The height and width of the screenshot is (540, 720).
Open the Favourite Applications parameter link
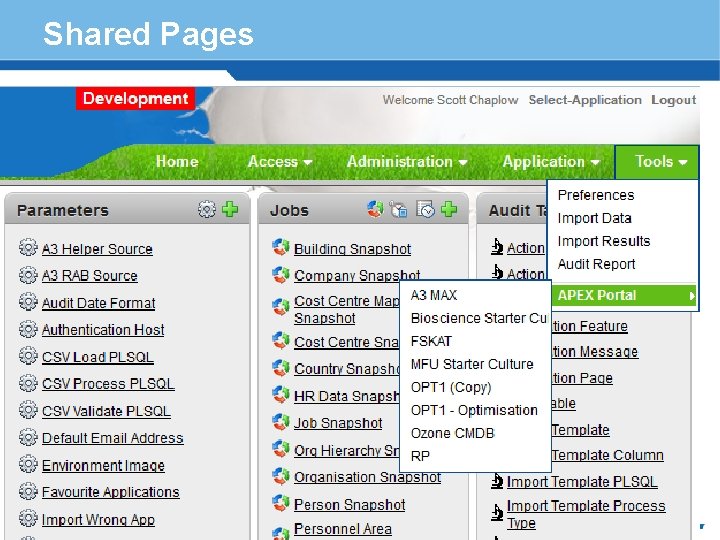coord(110,492)
